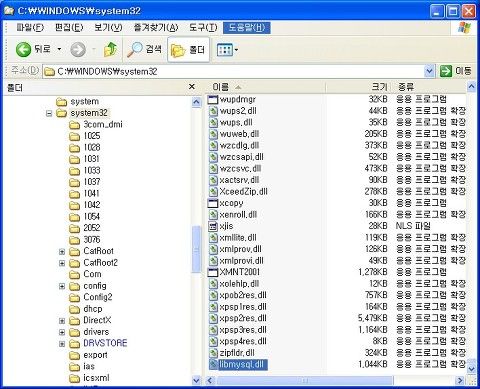Click the XMNT2001 application icon

pos(213,272)
